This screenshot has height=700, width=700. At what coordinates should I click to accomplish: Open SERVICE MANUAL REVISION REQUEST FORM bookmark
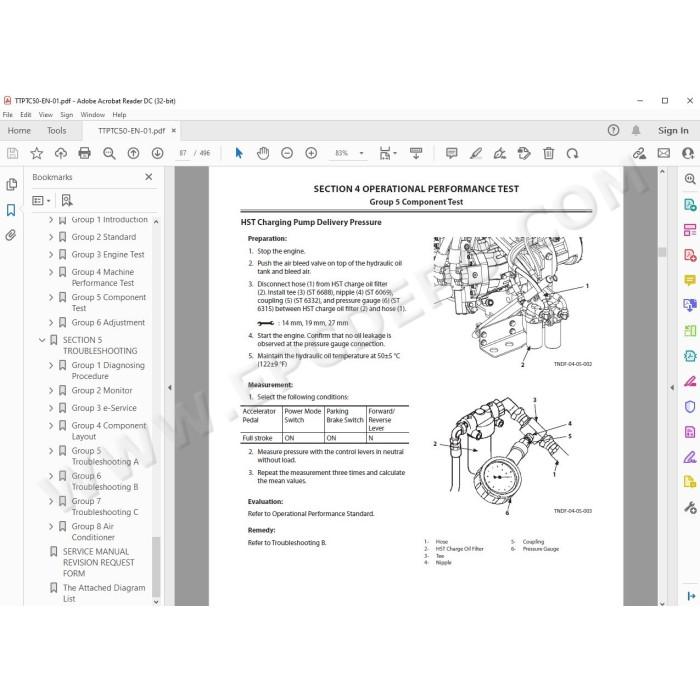tap(98, 562)
